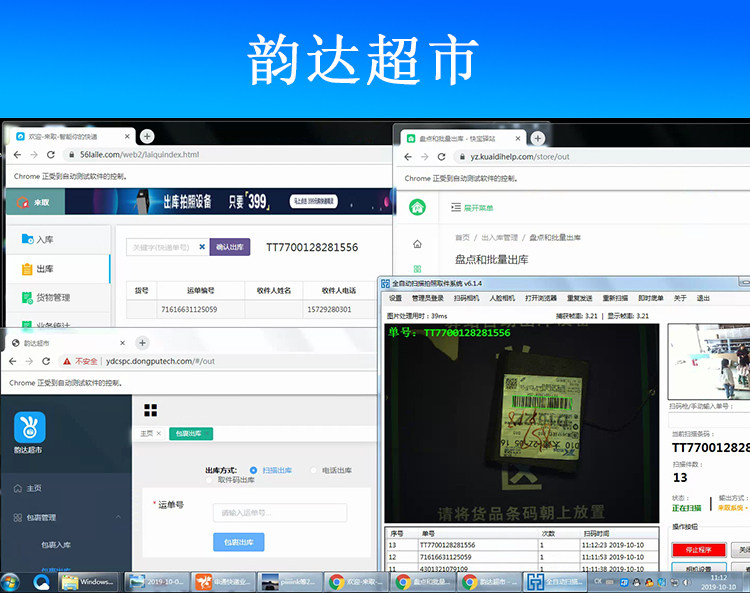Click 关于 in the scanner menu bar
This screenshot has width=750, height=593.
(680, 298)
